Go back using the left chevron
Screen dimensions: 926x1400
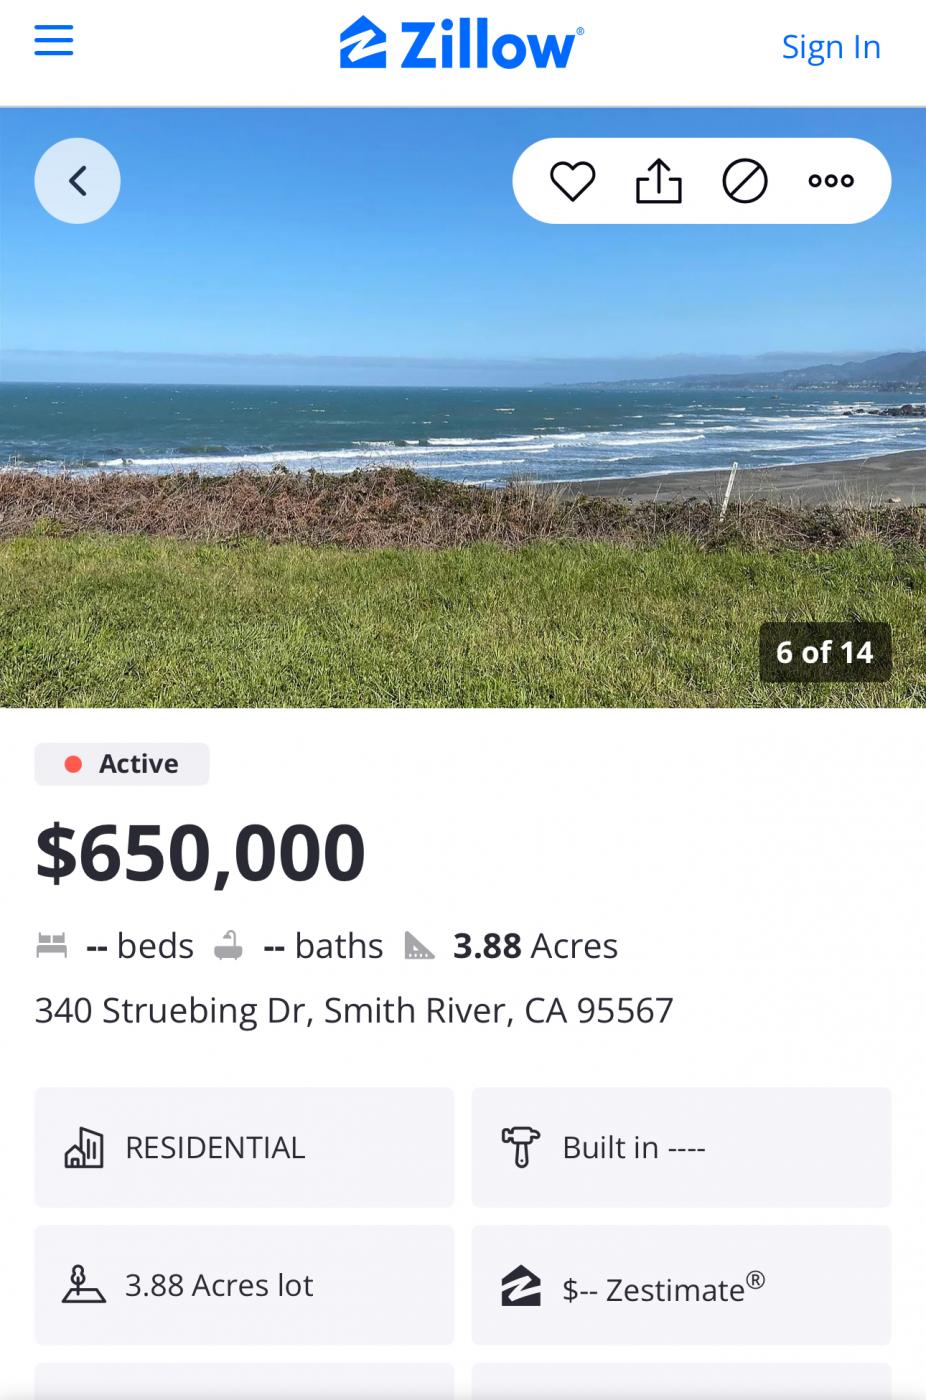[77, 181]
